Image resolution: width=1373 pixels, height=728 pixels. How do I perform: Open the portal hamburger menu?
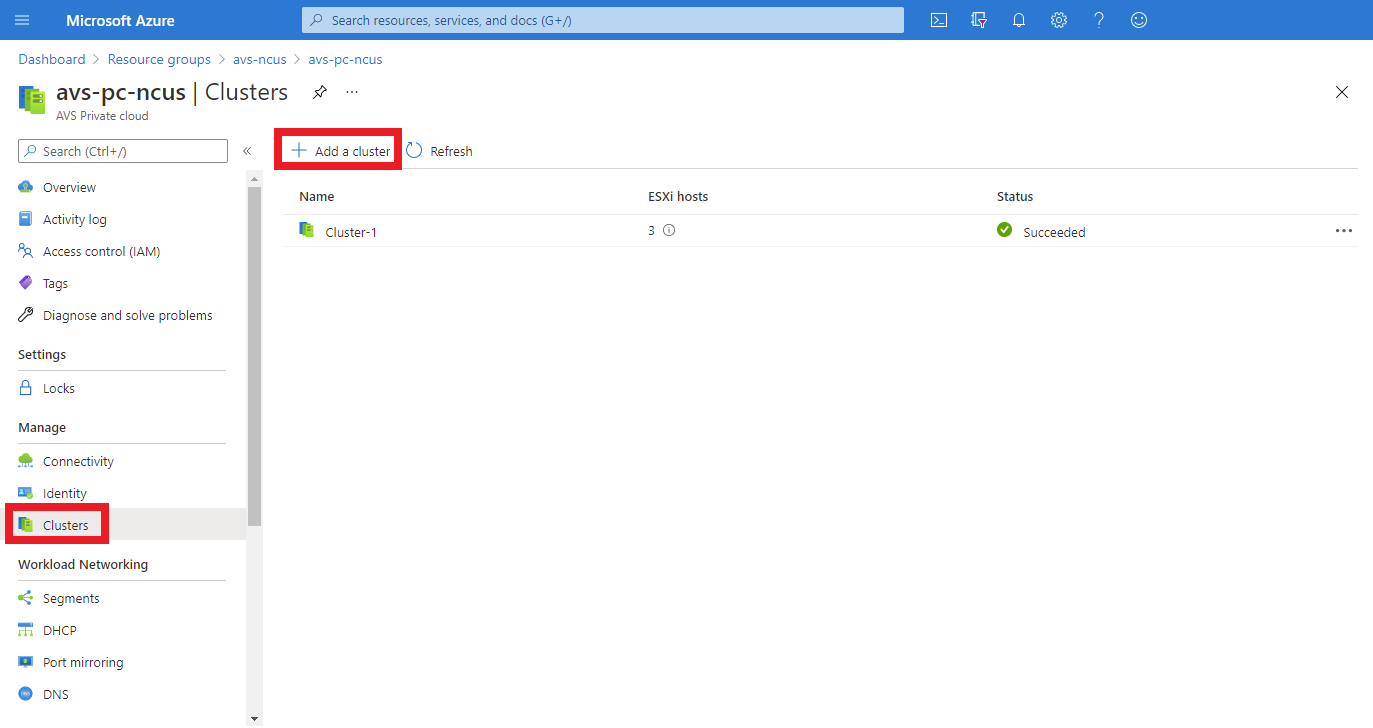(x=22, y=20)
